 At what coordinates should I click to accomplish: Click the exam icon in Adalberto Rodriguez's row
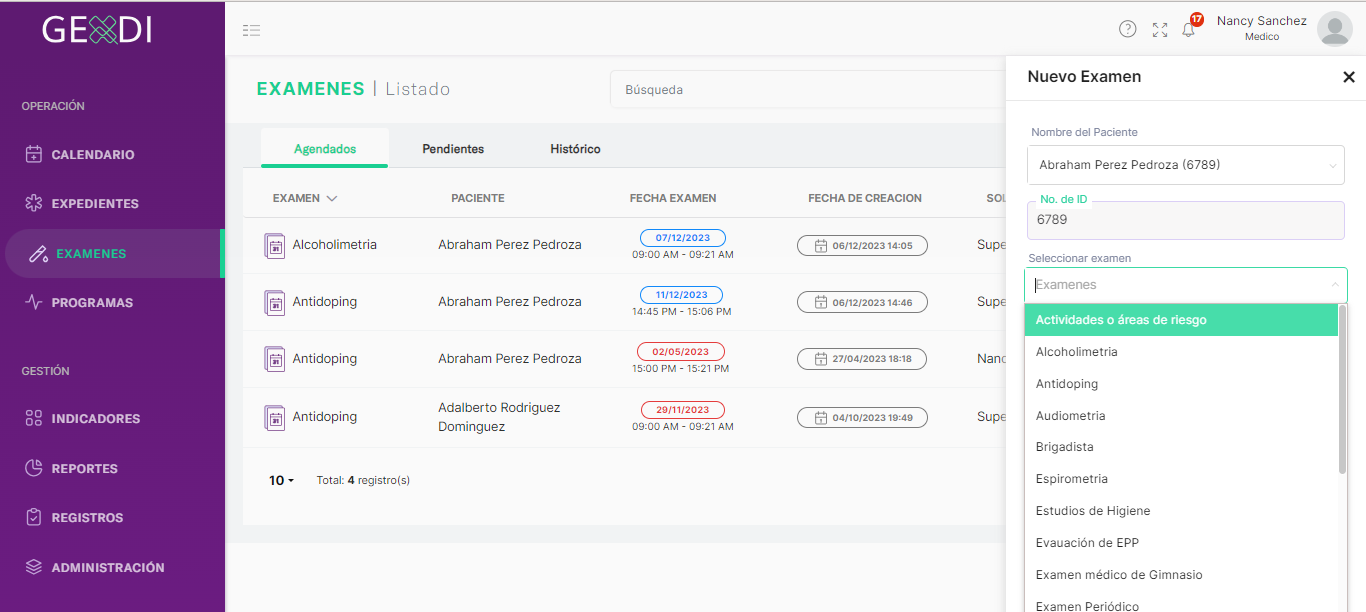(x=275, y=417)
